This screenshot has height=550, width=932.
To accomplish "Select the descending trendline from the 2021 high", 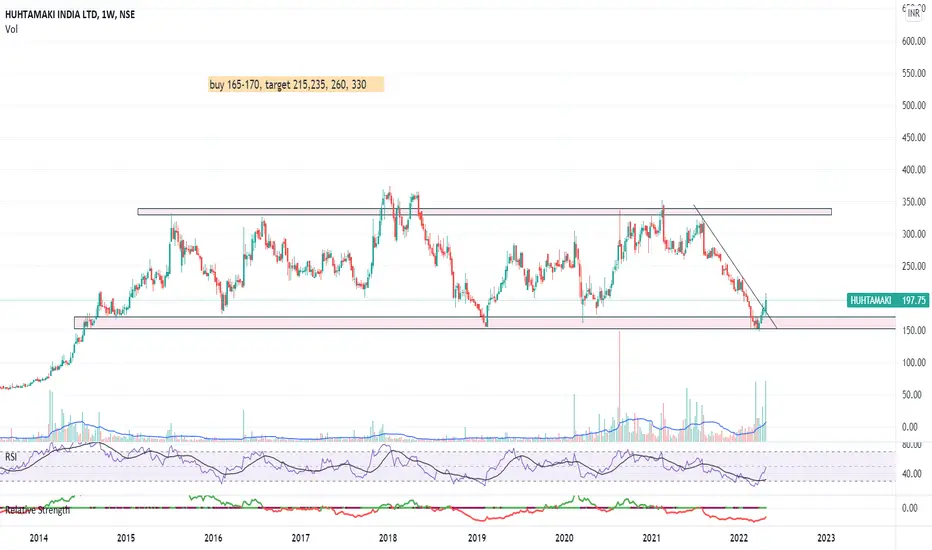I will coord(735,266).
